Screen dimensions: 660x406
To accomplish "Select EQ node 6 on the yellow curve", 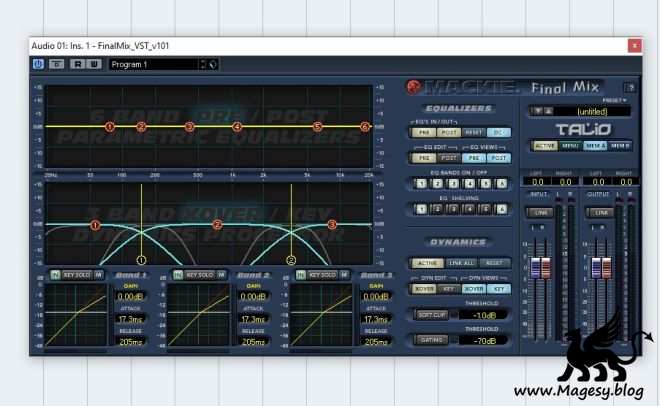I will (365, 126).
